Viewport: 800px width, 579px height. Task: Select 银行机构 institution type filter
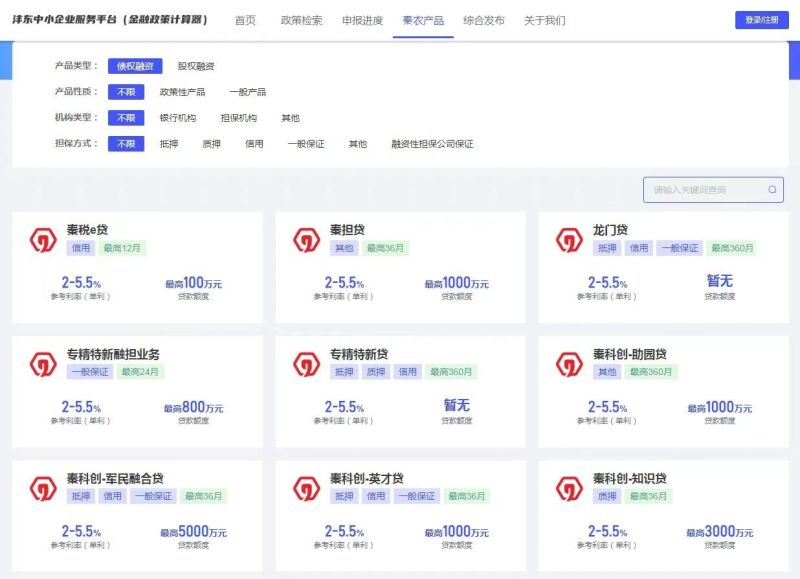click(178, 118)
